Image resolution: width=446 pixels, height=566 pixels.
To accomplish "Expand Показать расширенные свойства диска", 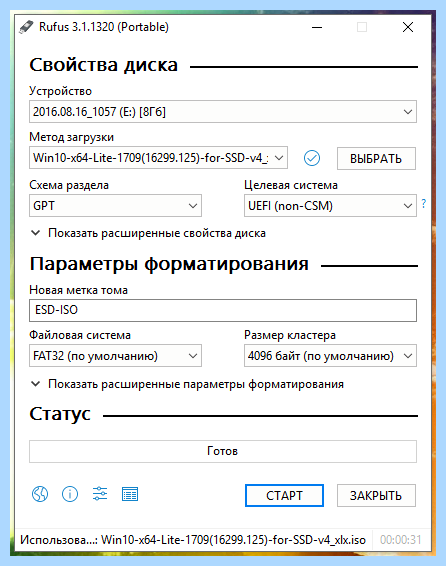I will click(x=148, y=233).
